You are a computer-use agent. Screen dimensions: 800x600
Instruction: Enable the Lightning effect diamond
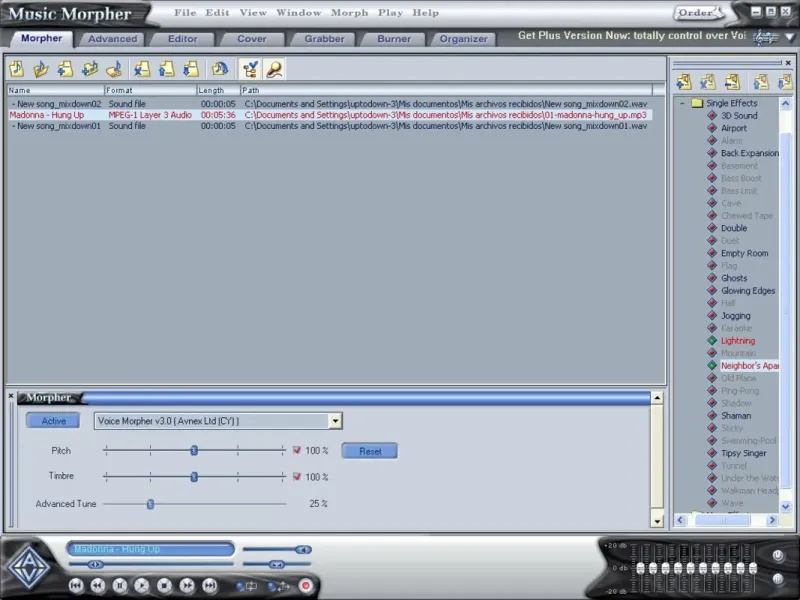(x=712, y=340)
